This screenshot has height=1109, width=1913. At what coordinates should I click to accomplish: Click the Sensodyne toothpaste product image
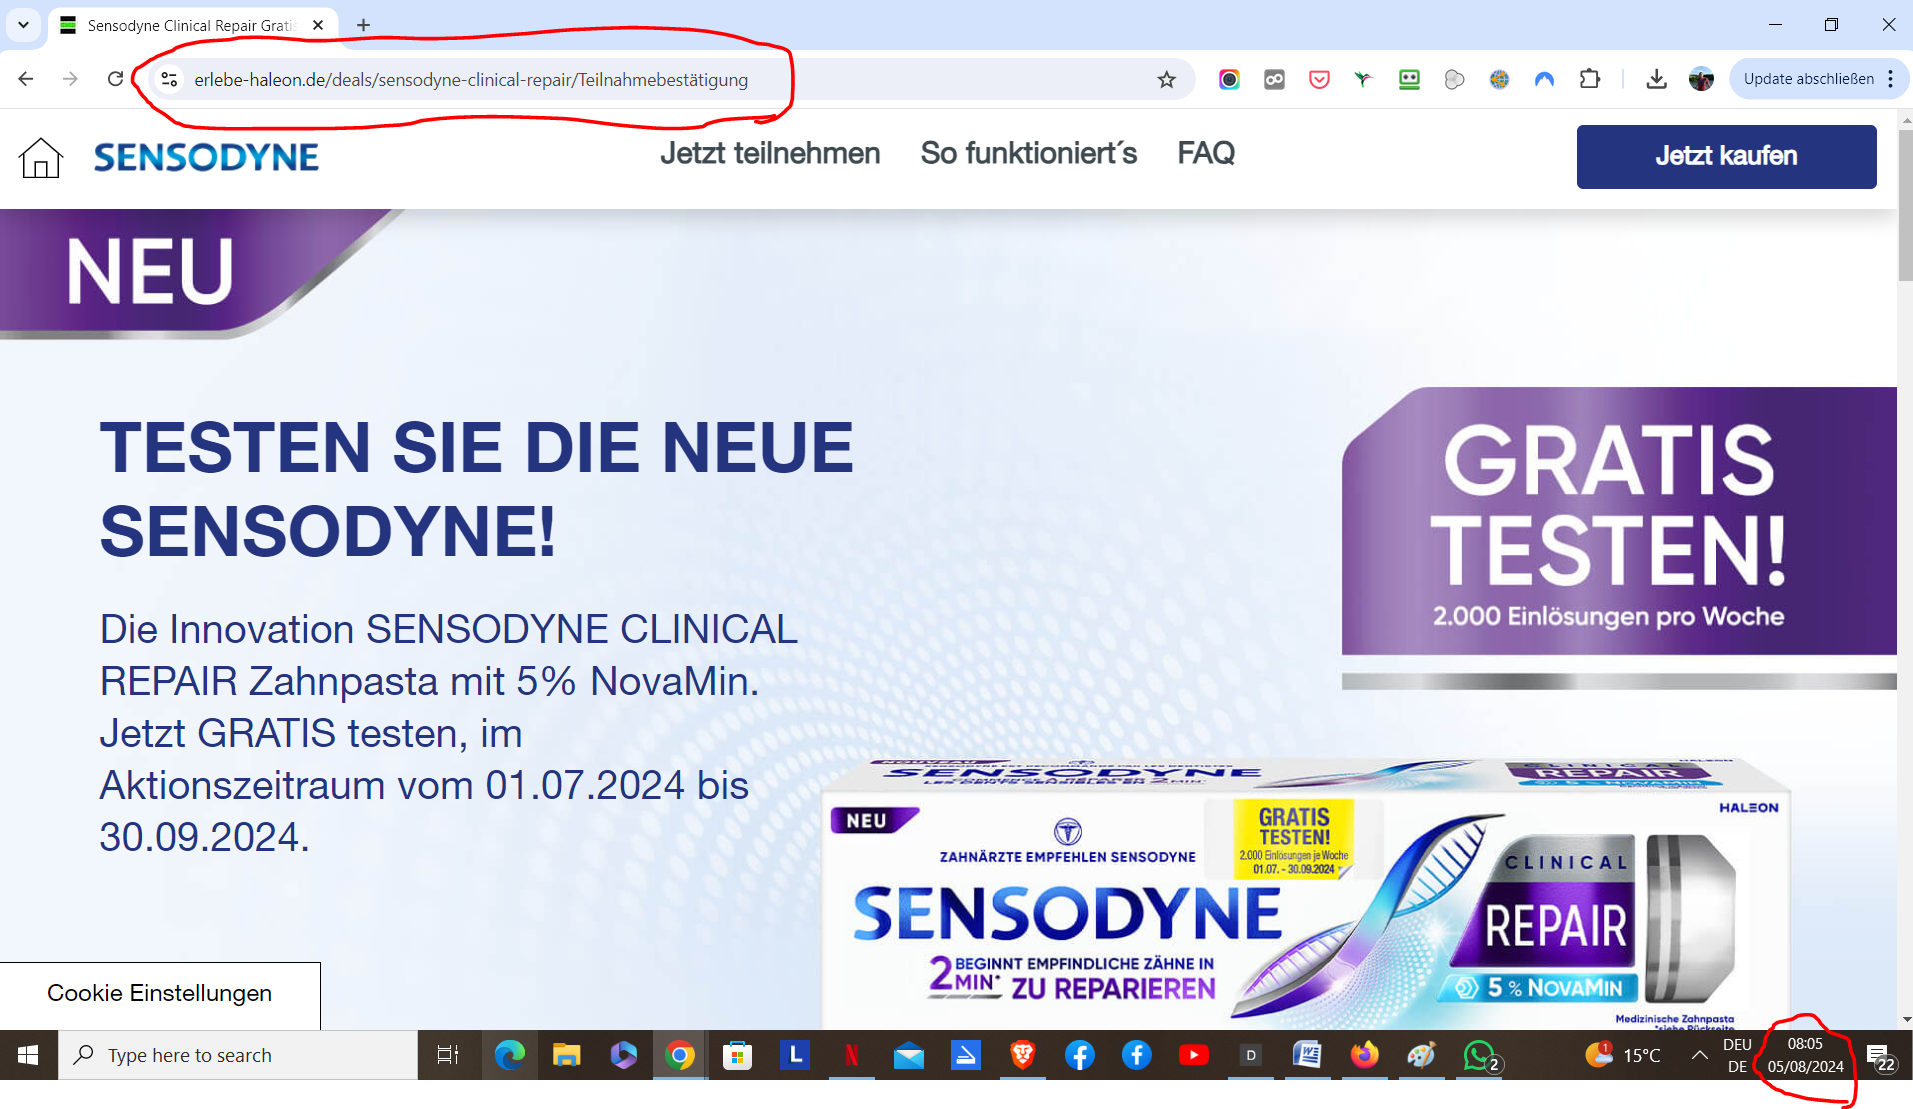pyautogui.click(x=1305, y=893)
